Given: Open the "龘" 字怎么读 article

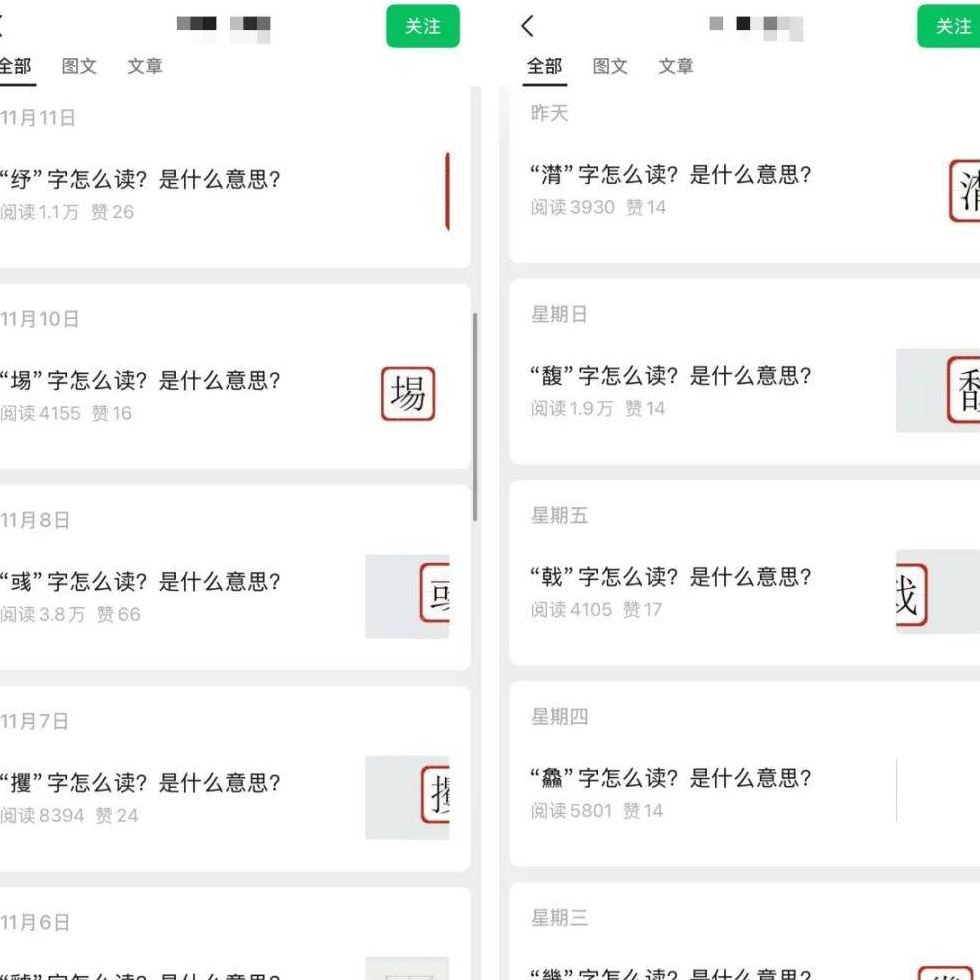Looking at the screenshot, I should pos(670,778).
